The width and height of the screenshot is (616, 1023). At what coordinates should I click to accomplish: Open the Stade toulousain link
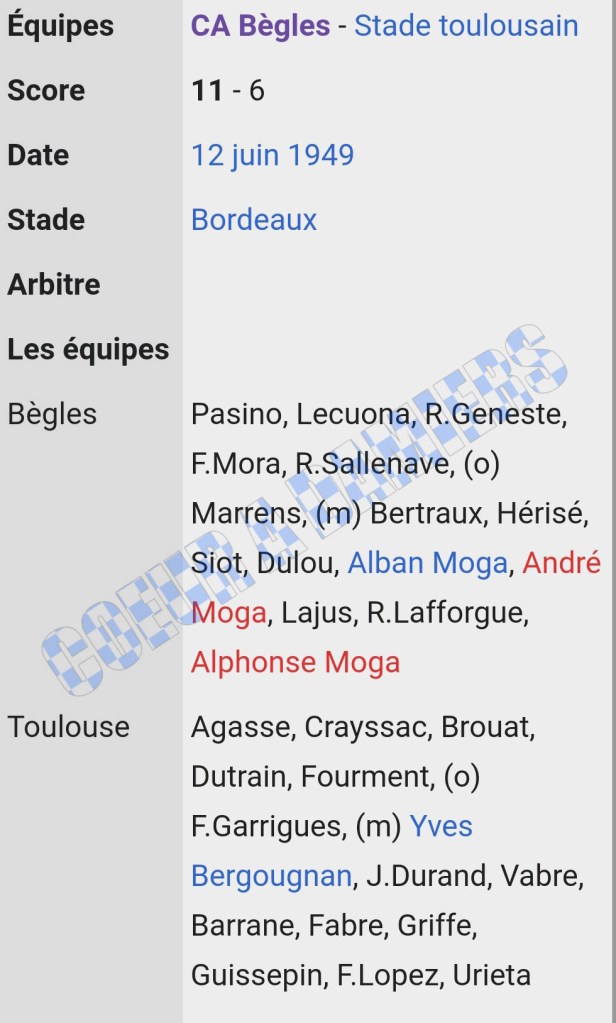click(x=466, y=25)
